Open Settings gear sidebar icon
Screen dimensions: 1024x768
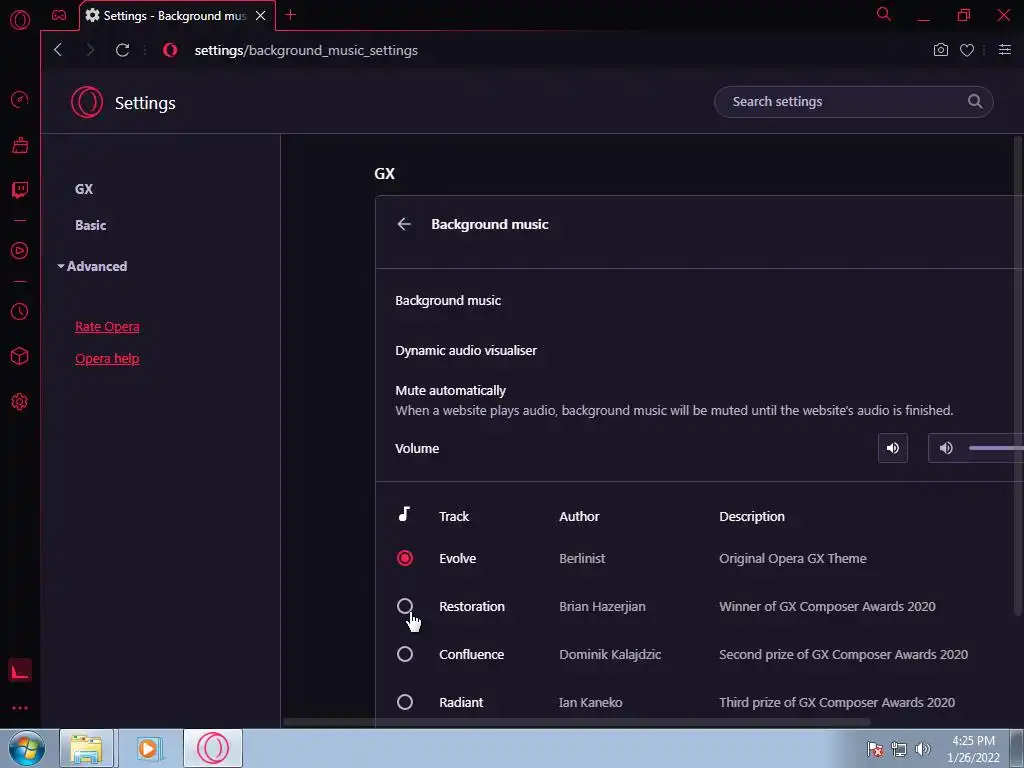(x=20, y=402)
